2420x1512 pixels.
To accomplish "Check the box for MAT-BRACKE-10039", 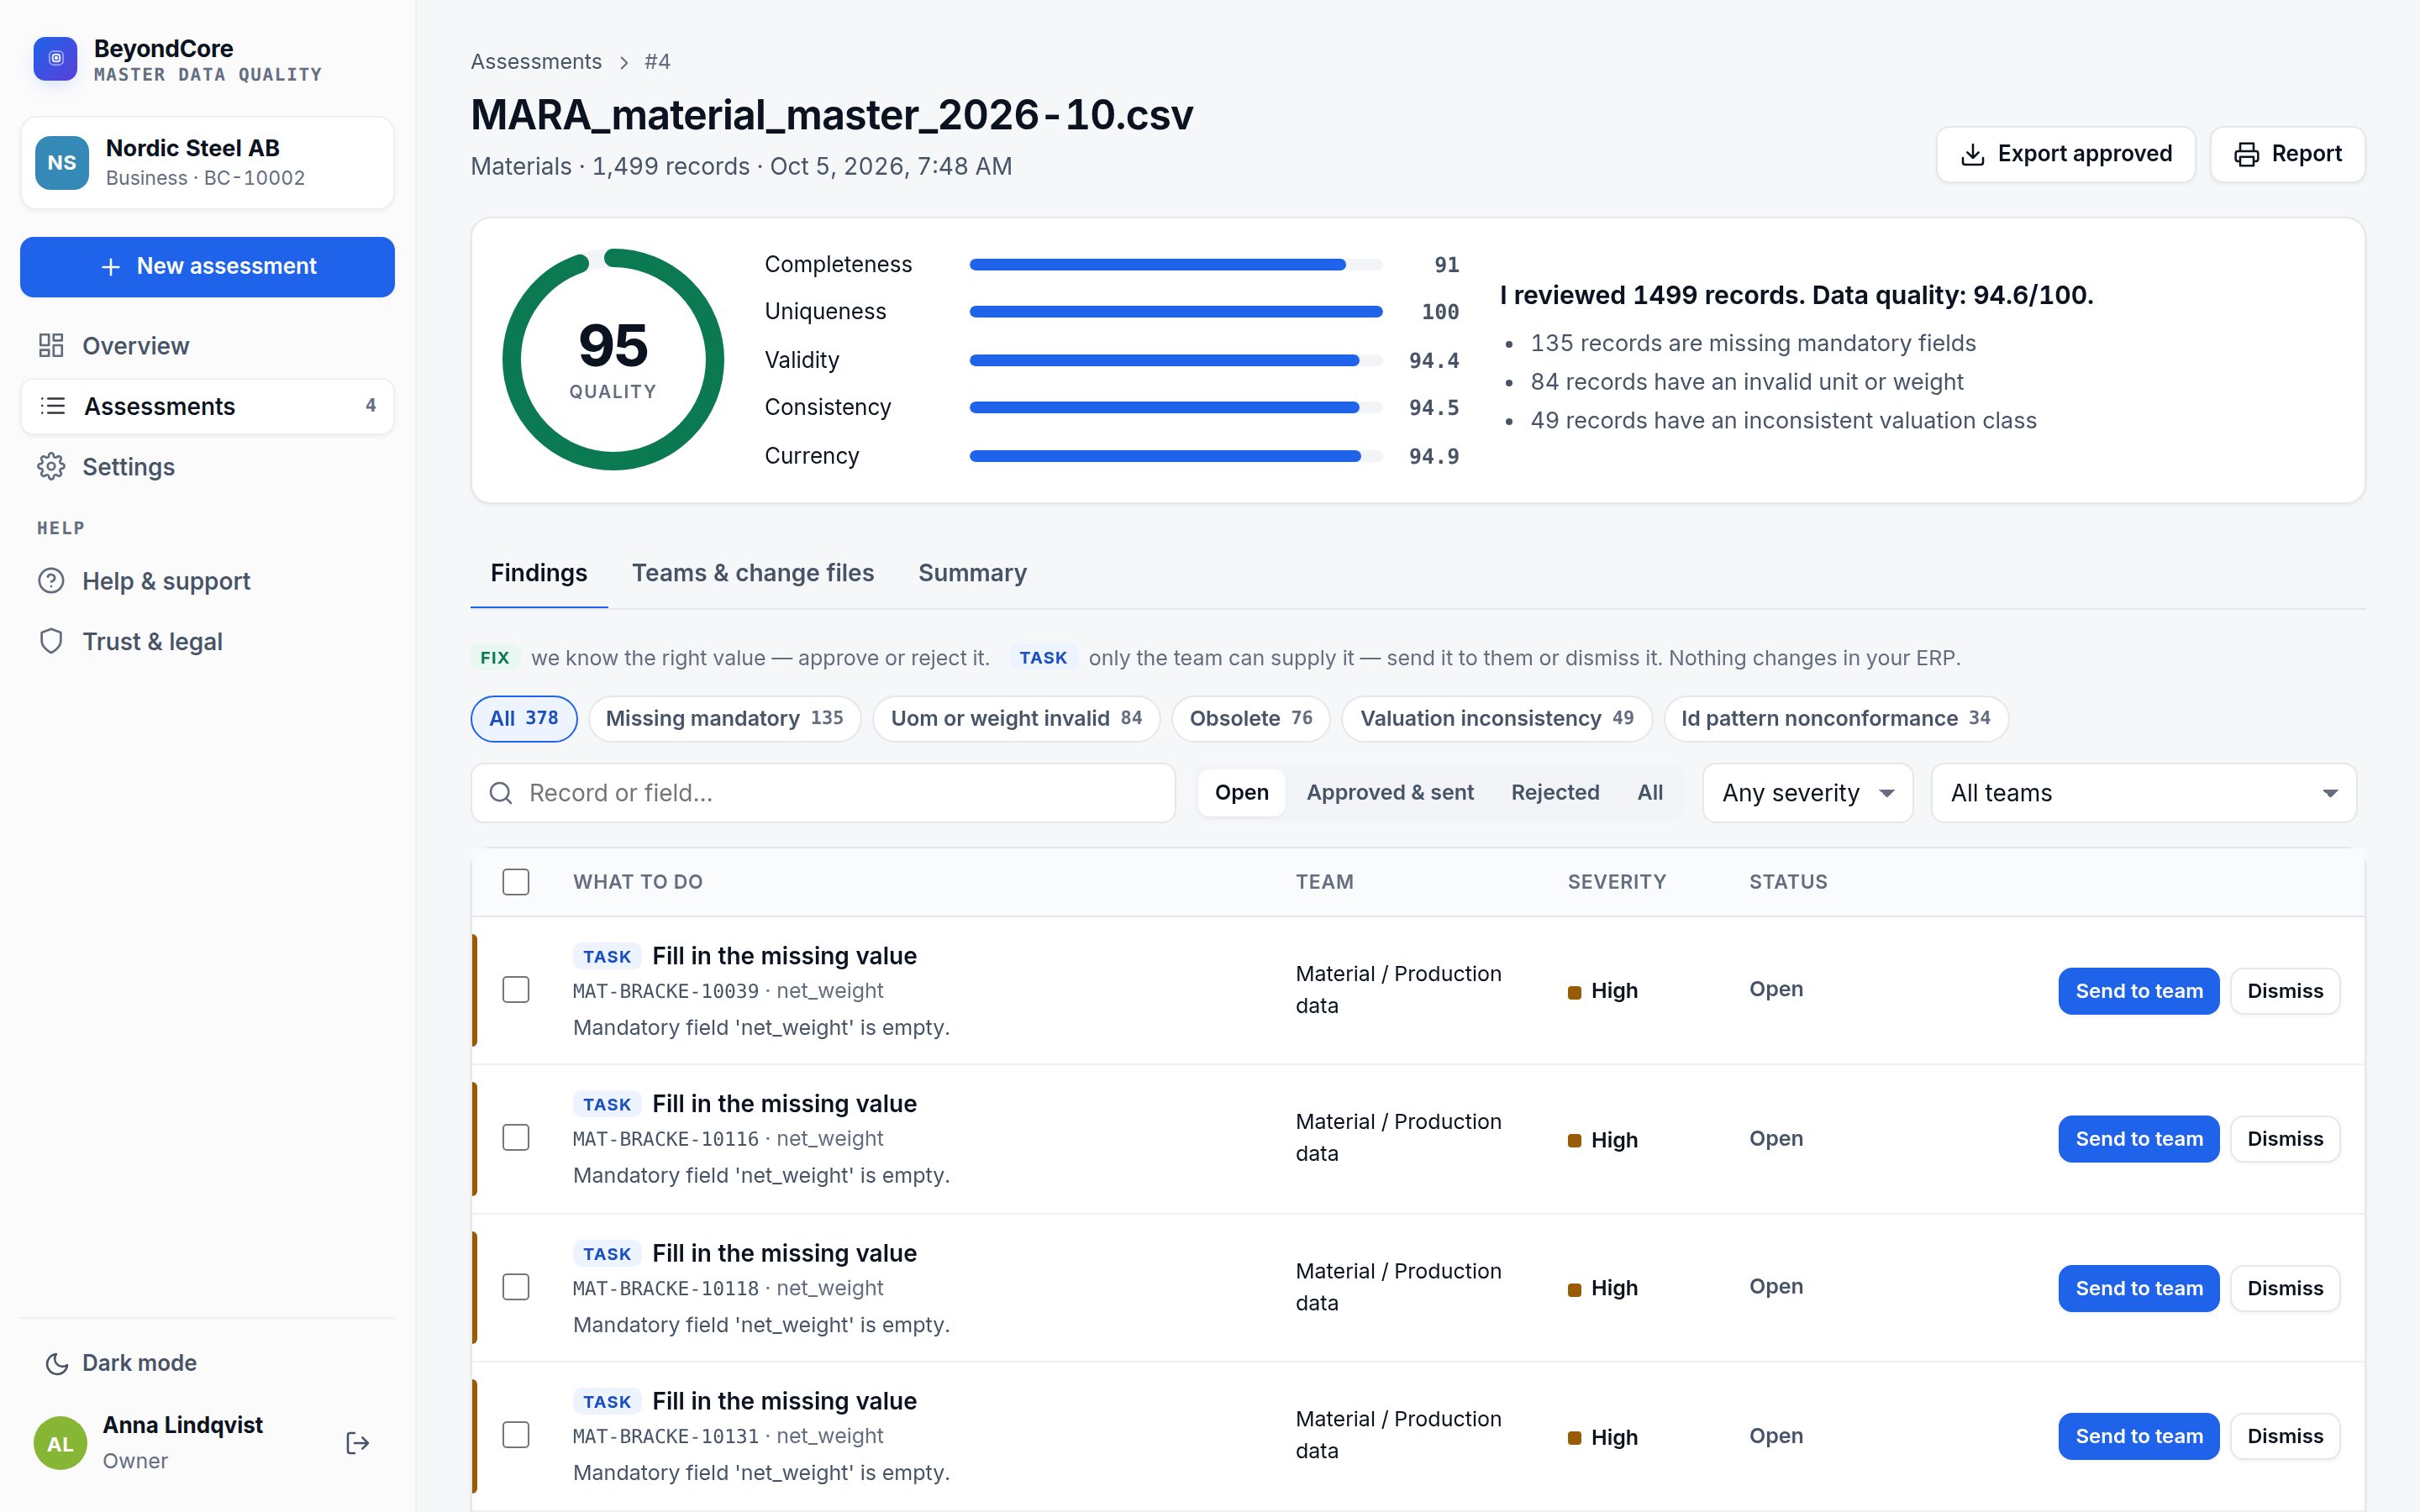I will tap(516, 990).
